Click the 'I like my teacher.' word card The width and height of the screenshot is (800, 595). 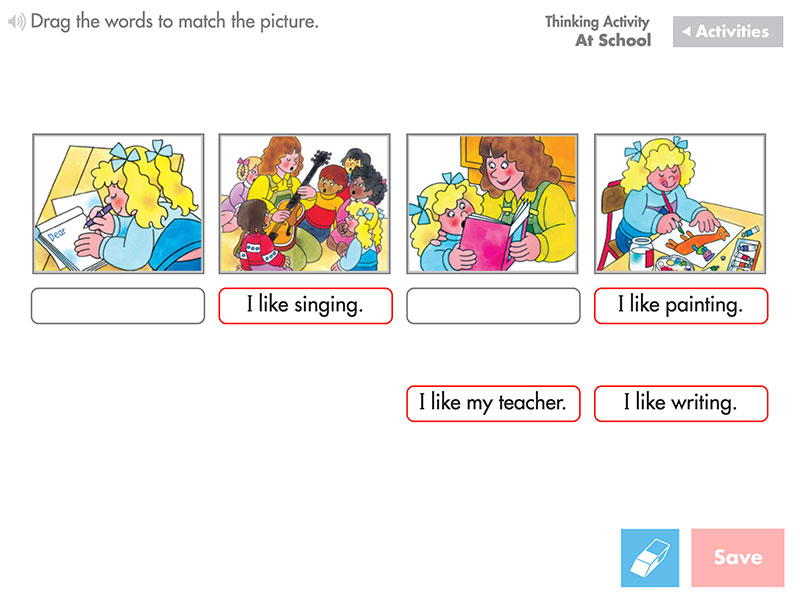click(x=493, y=403)
